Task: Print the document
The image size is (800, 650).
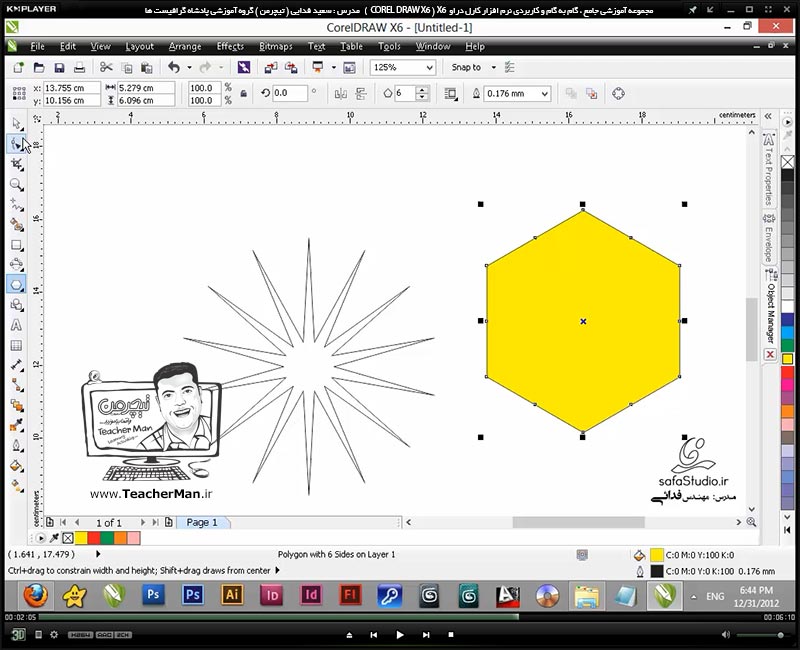Action: (x=79, y=67)
